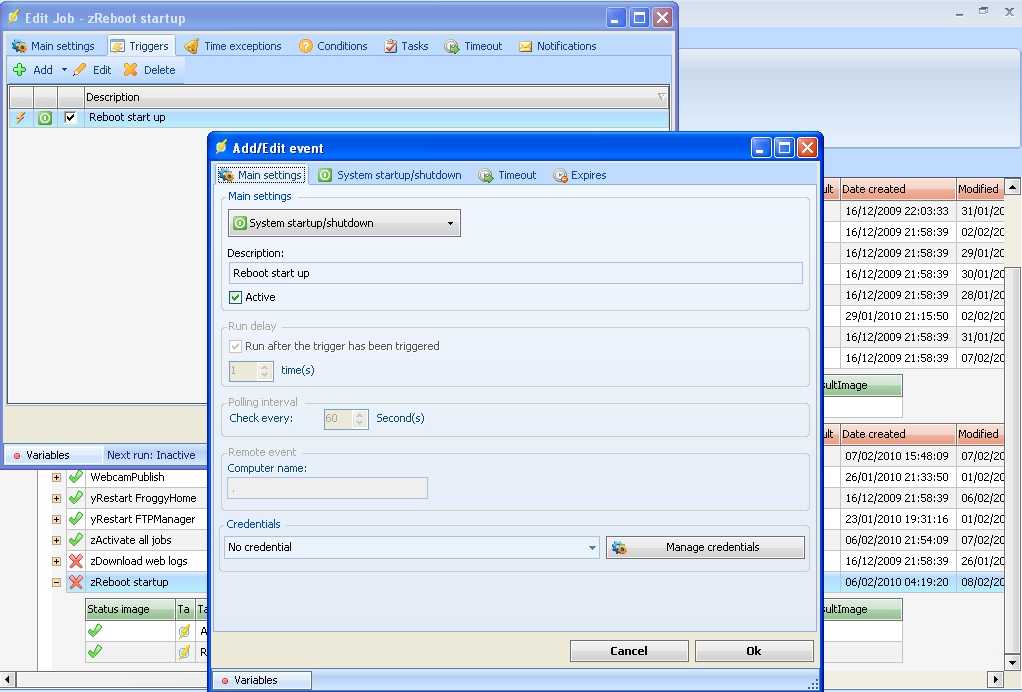The image size is (1022, 692).
Task: Click the Time exceptions tab icon
Action: click(192, 46)
